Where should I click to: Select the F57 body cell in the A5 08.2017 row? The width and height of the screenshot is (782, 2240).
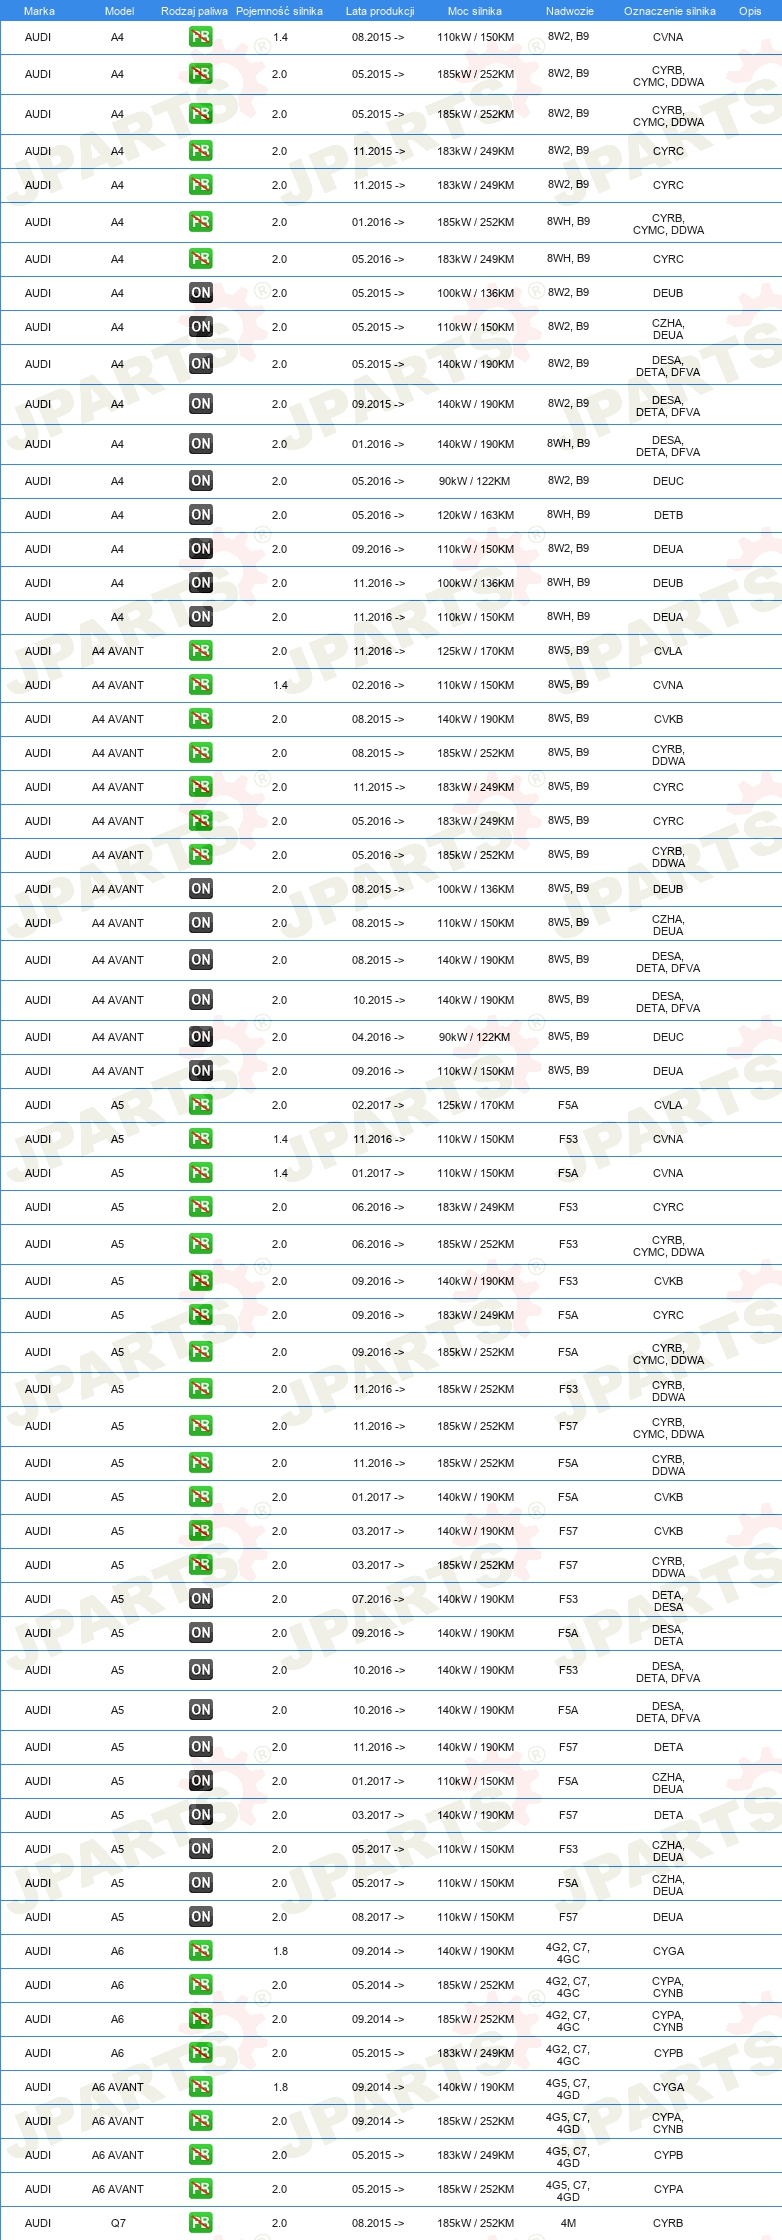pyautogui.click(x=568, y=1917)
